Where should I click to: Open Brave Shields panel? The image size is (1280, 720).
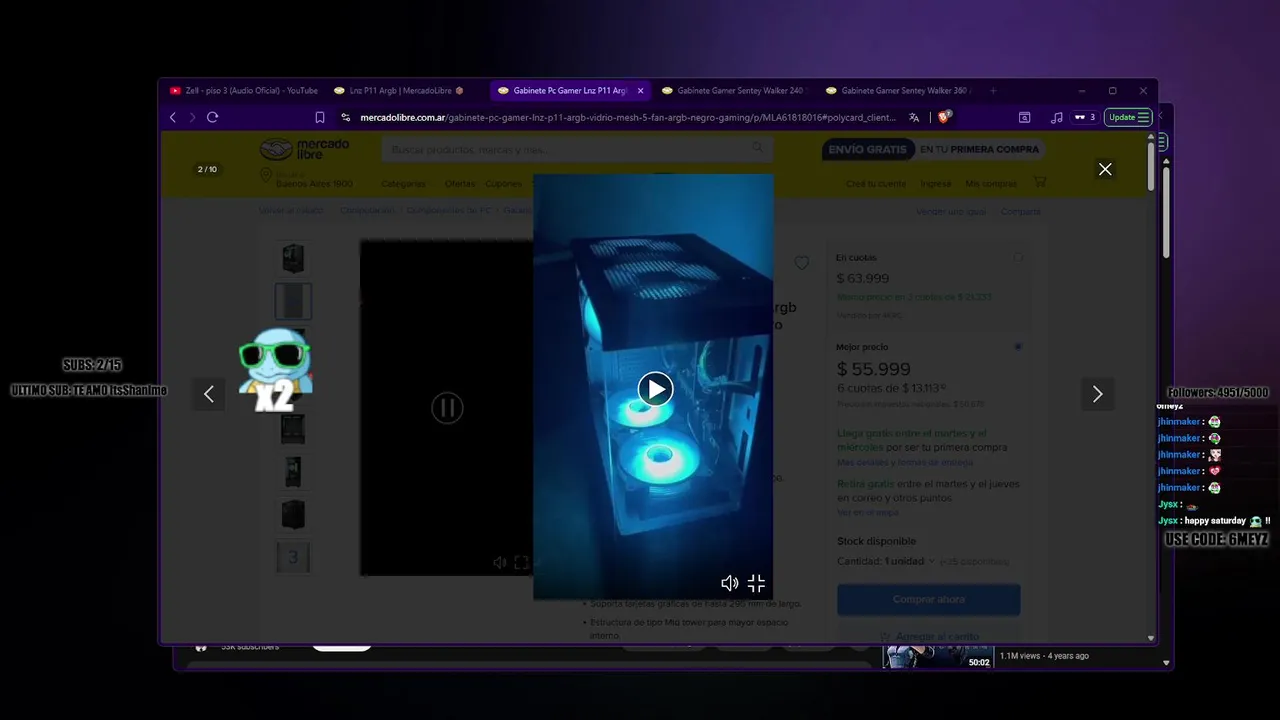[943, 117]
